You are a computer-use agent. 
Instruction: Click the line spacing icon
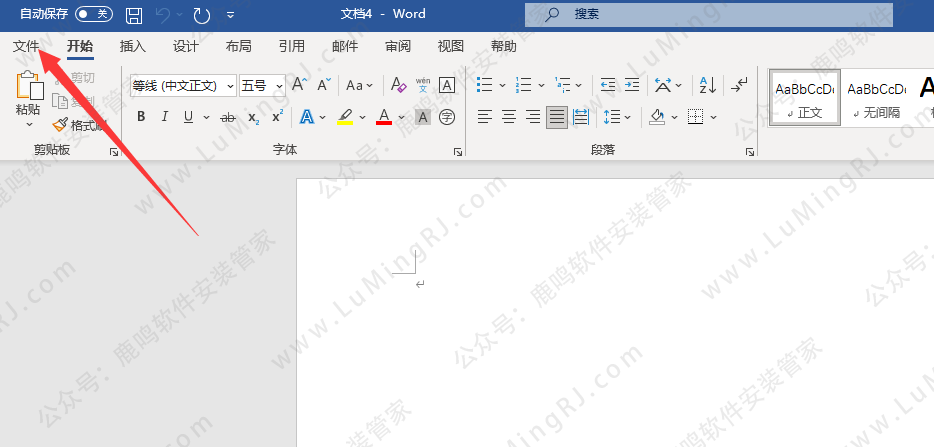point(612,117)
